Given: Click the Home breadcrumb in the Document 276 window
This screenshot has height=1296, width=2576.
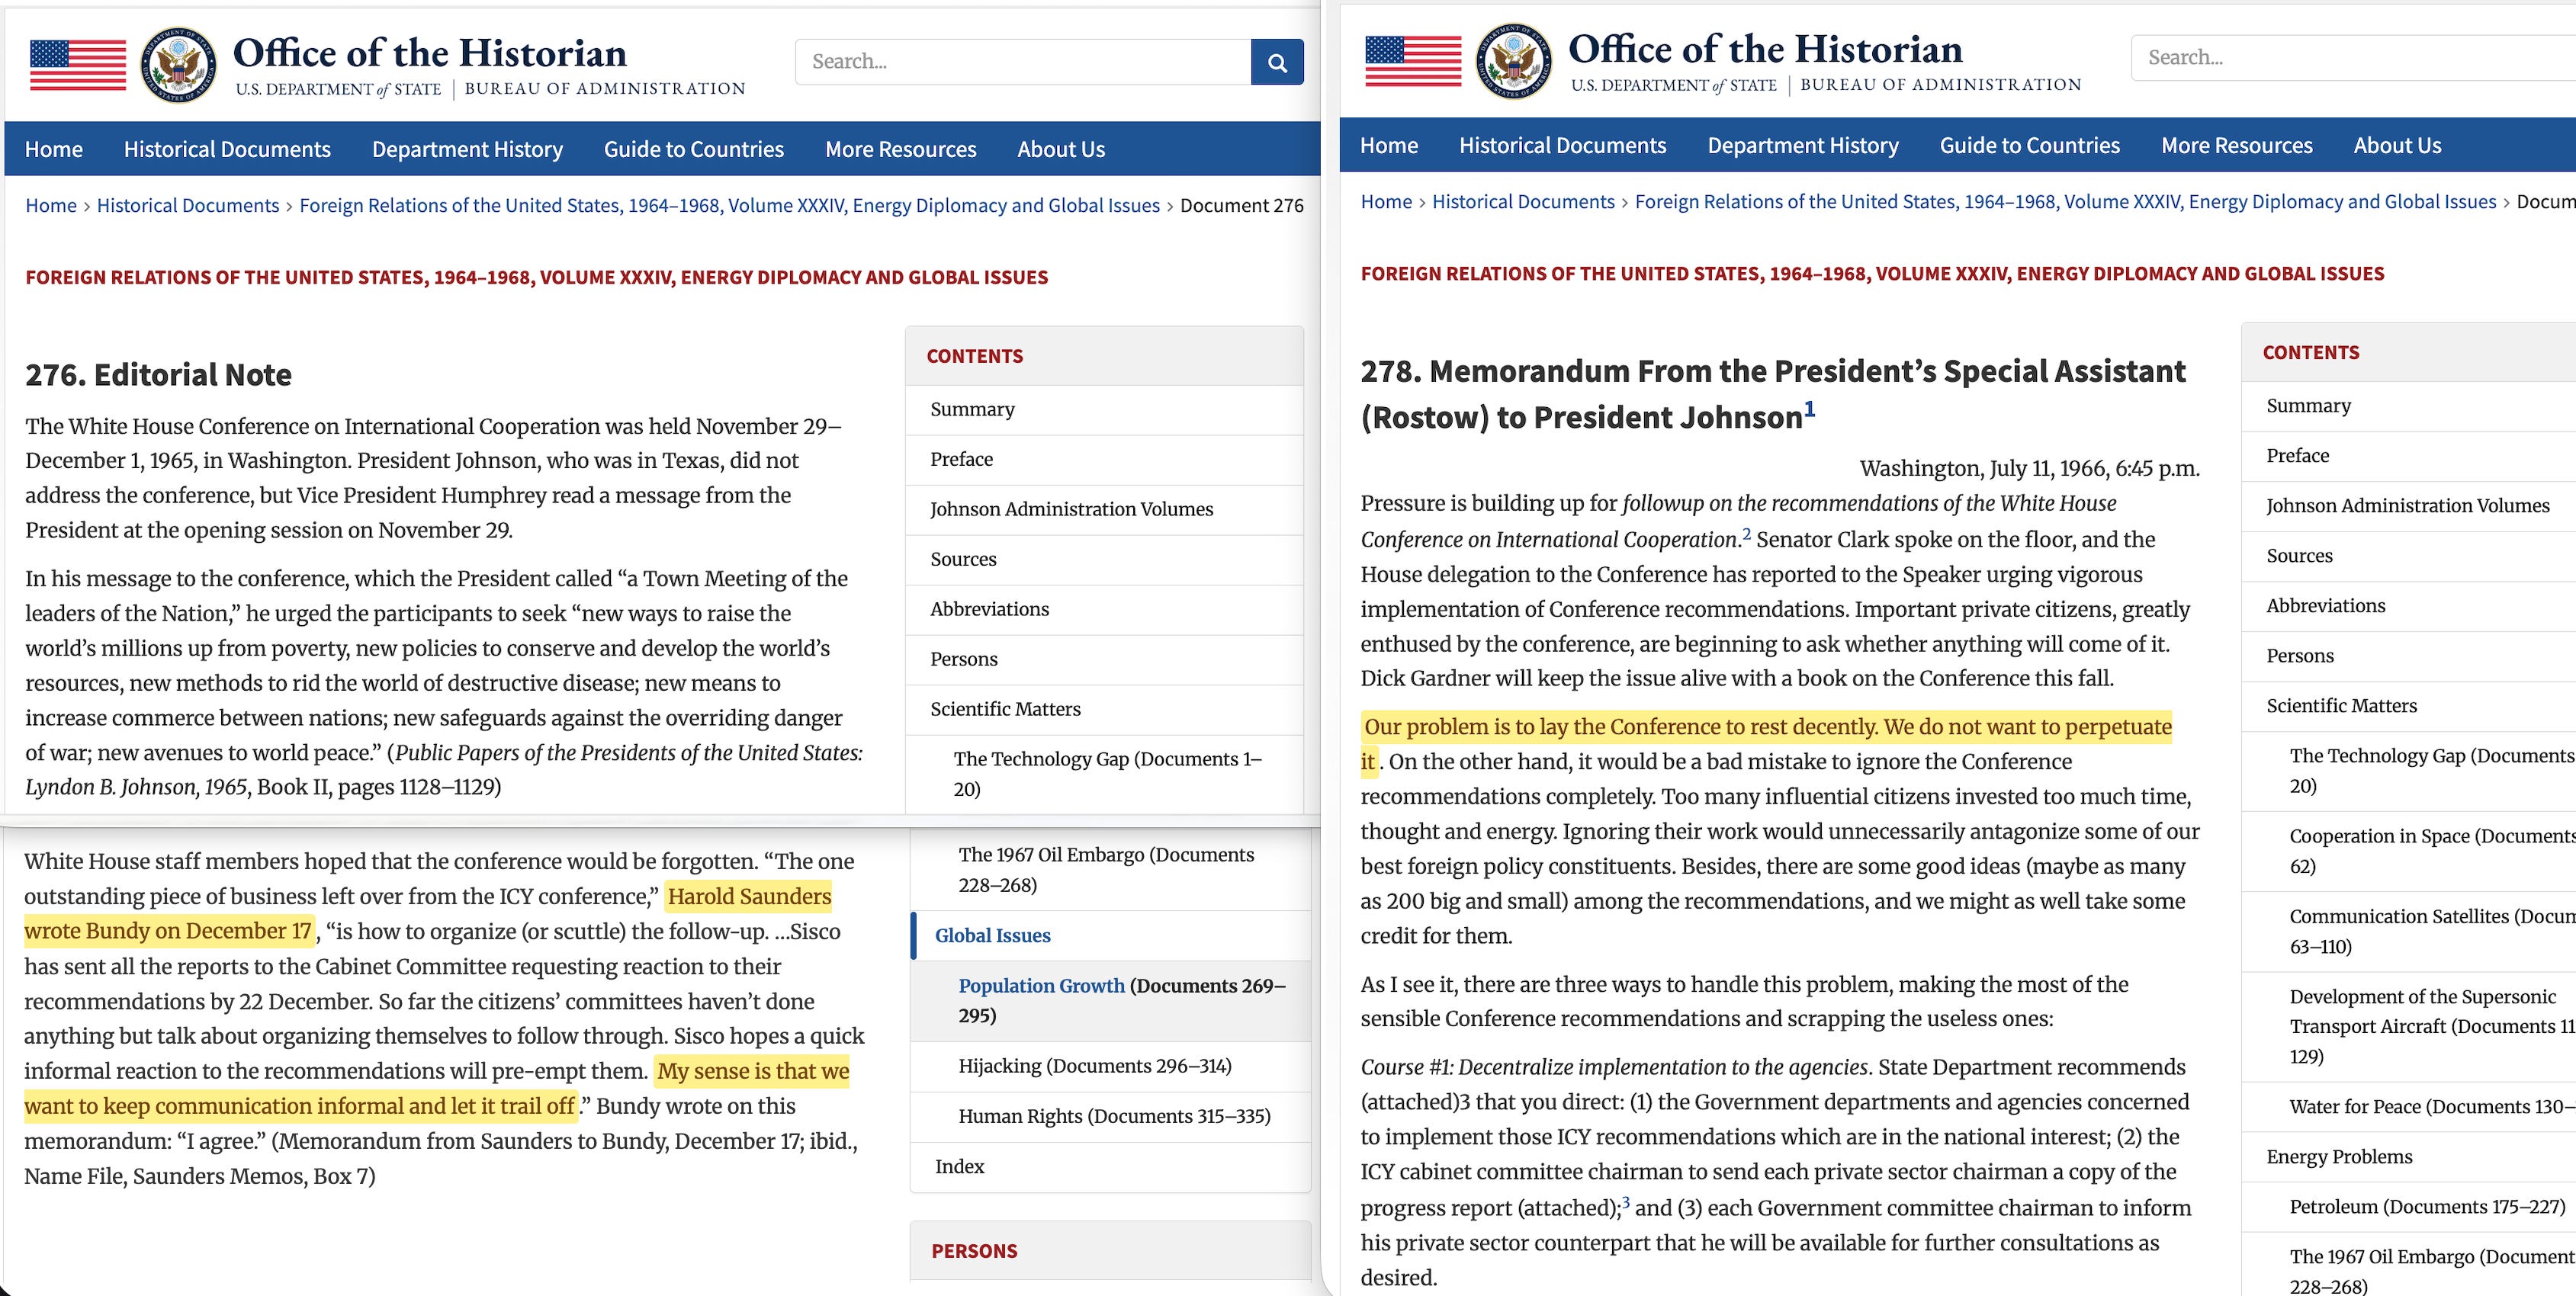Looking at the screenshot, I should click(51, 205).
